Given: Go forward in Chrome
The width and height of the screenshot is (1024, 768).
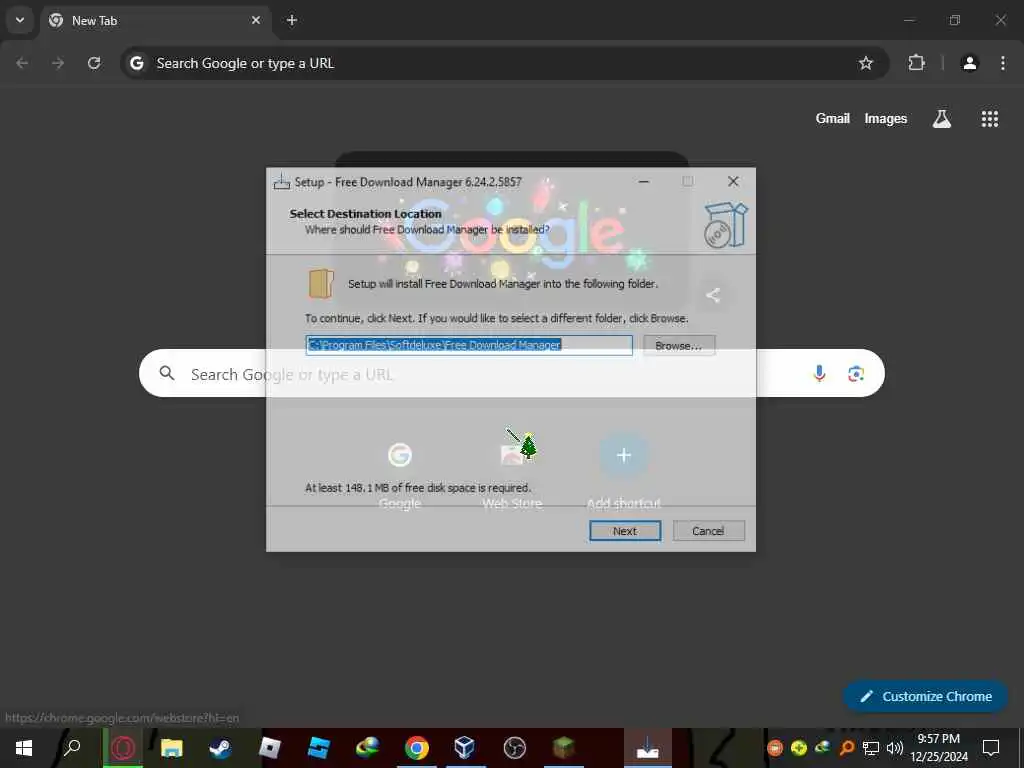Looking at the screenshot, I should pos(58,63).
